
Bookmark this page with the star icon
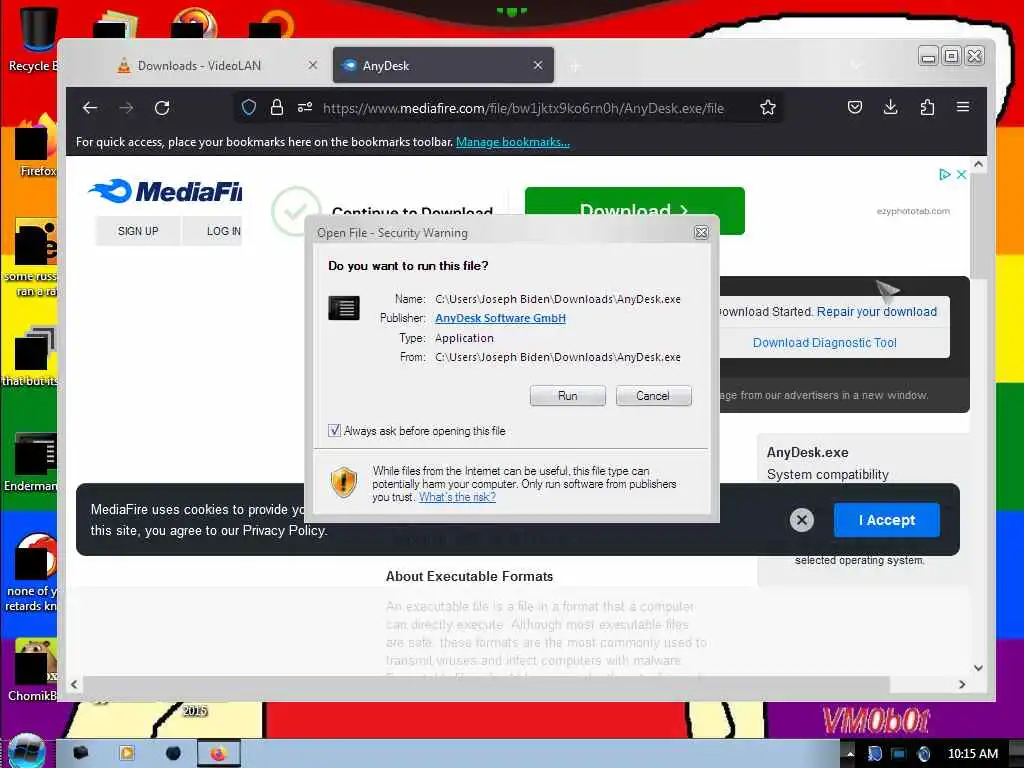click(x=767, y=108)
